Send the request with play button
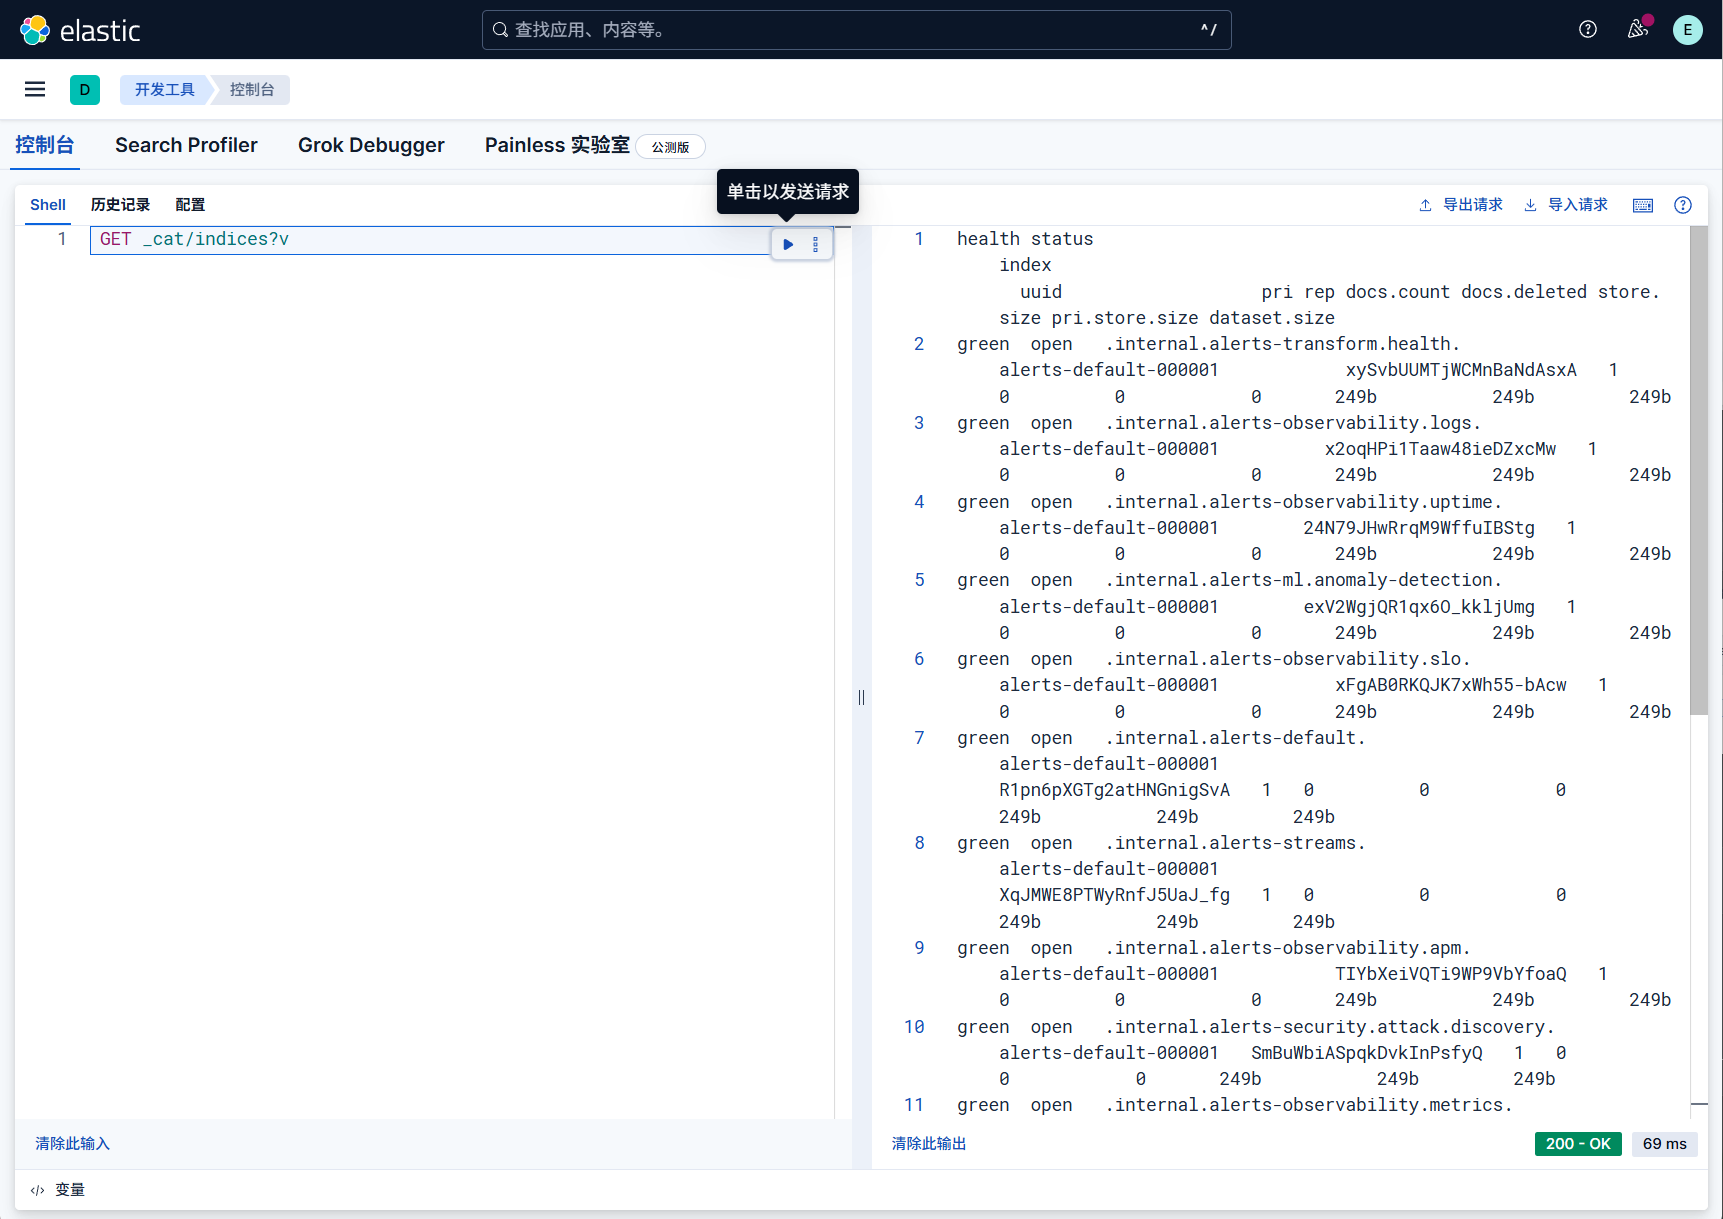This screenshot has height=1219, width=1723. [x=788, y=244]
